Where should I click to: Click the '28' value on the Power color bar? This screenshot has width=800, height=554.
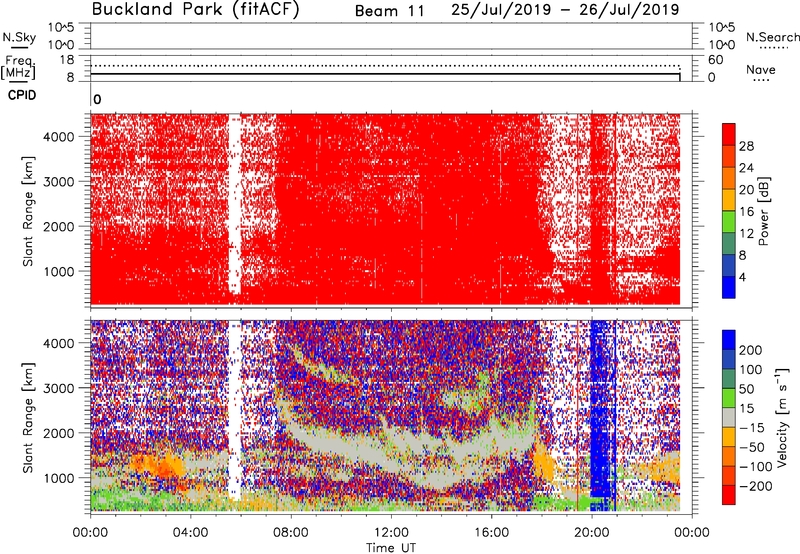746,146
